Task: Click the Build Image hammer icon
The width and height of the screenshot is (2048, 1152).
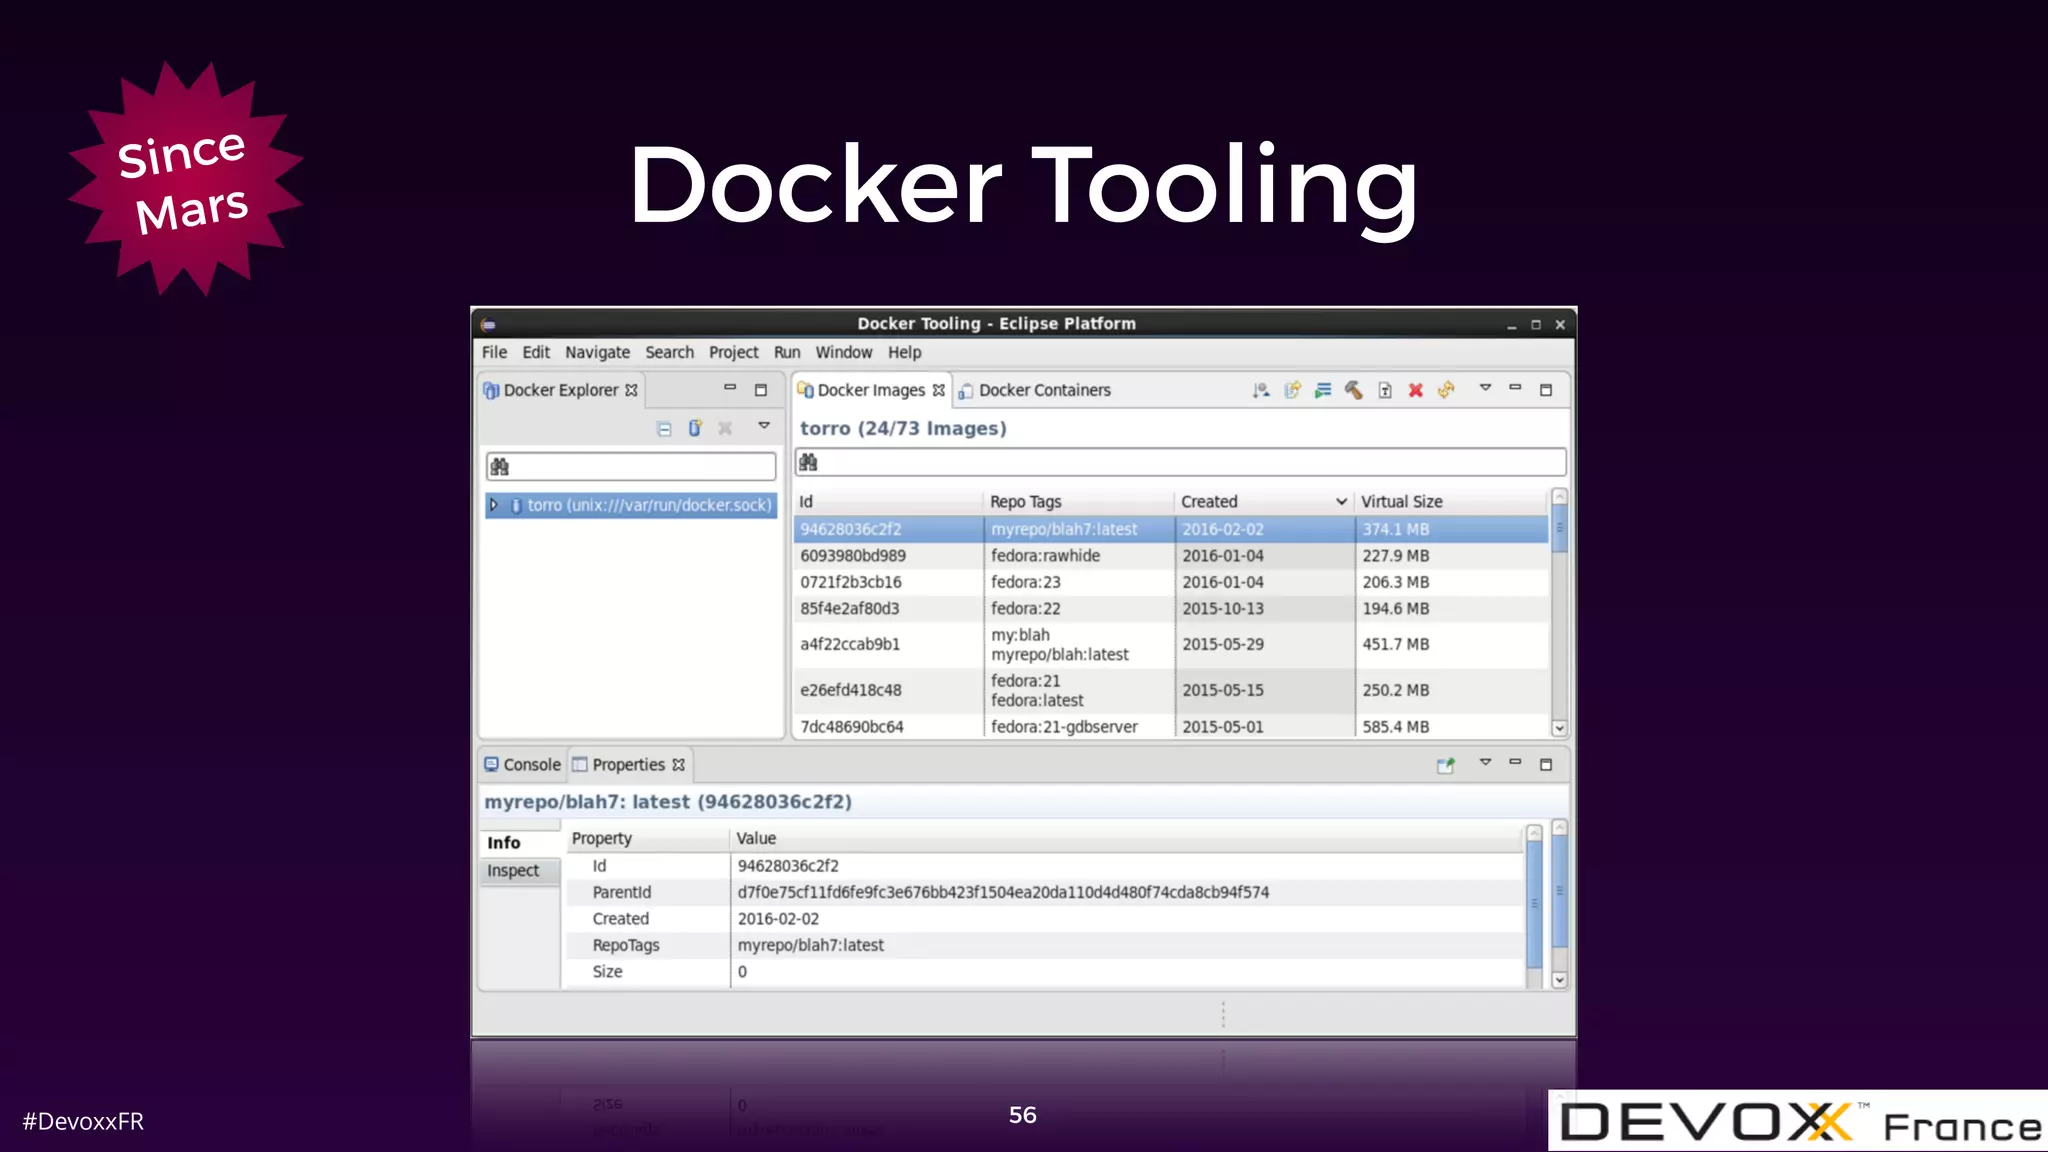Action: (x=1354, y=390)
